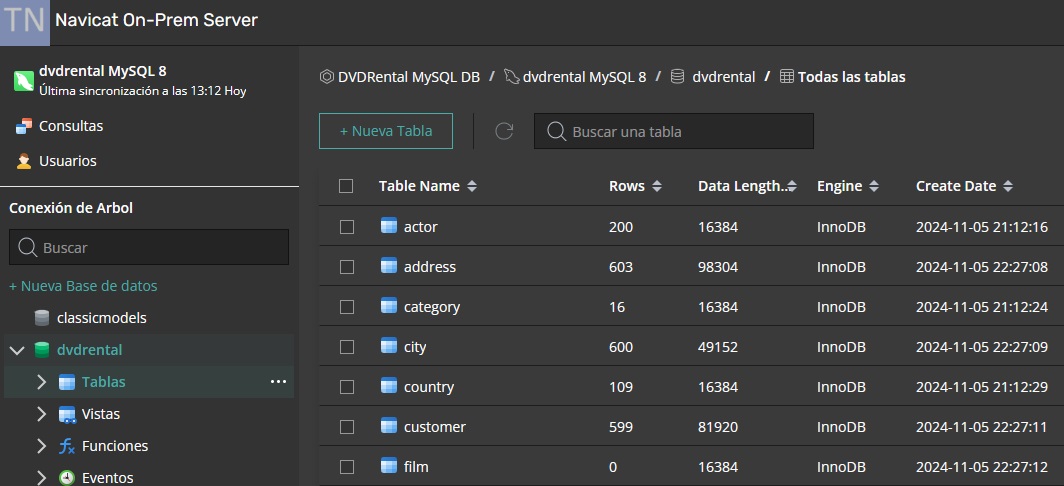
Task: Expand the Funciones tree node
Action: 41,446
